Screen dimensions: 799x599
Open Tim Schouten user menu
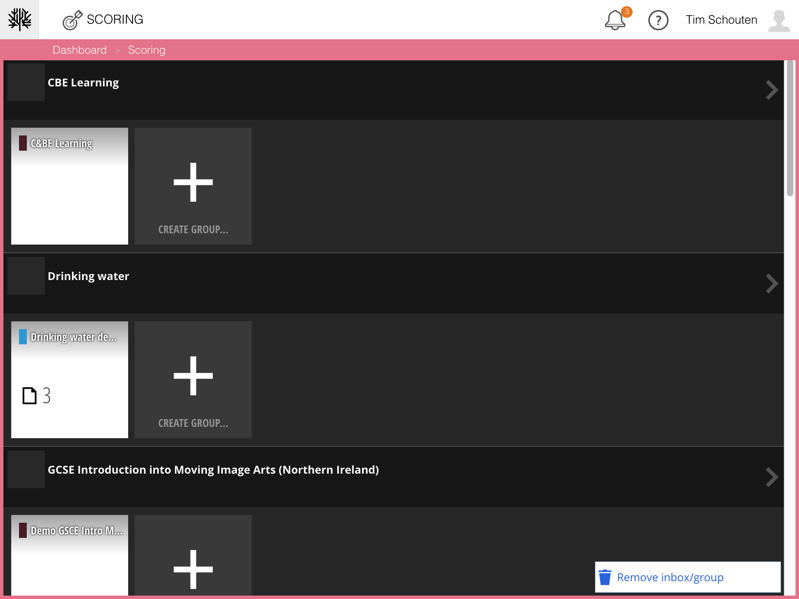coord(721,20)
